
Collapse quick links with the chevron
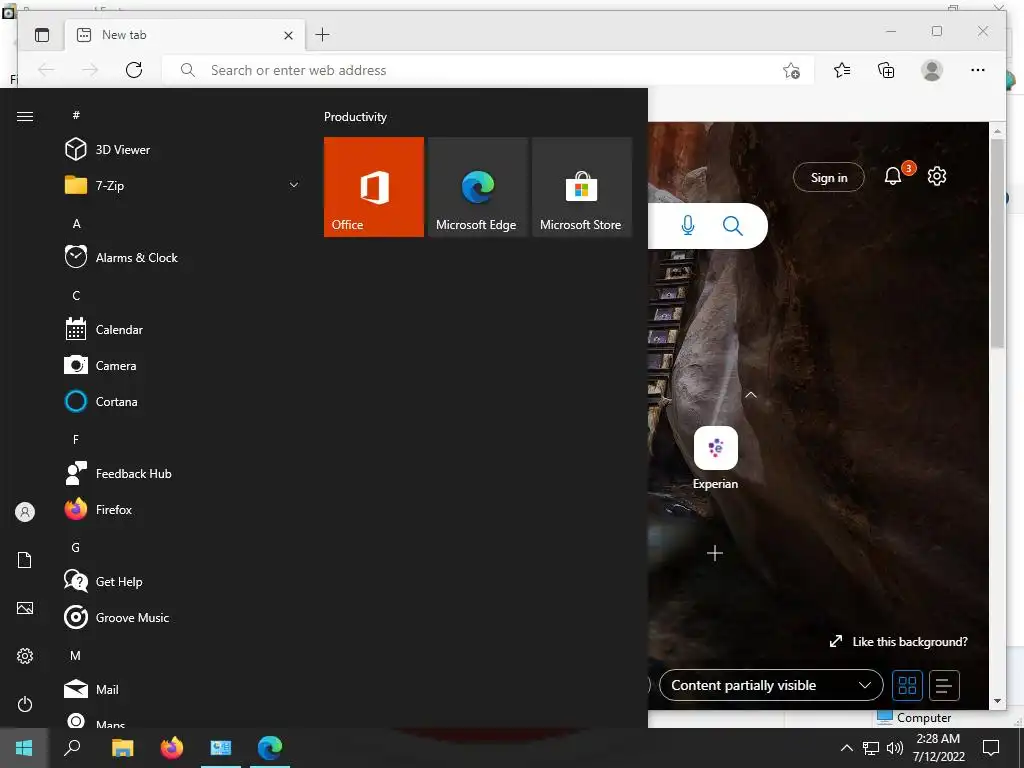[751, 394]
